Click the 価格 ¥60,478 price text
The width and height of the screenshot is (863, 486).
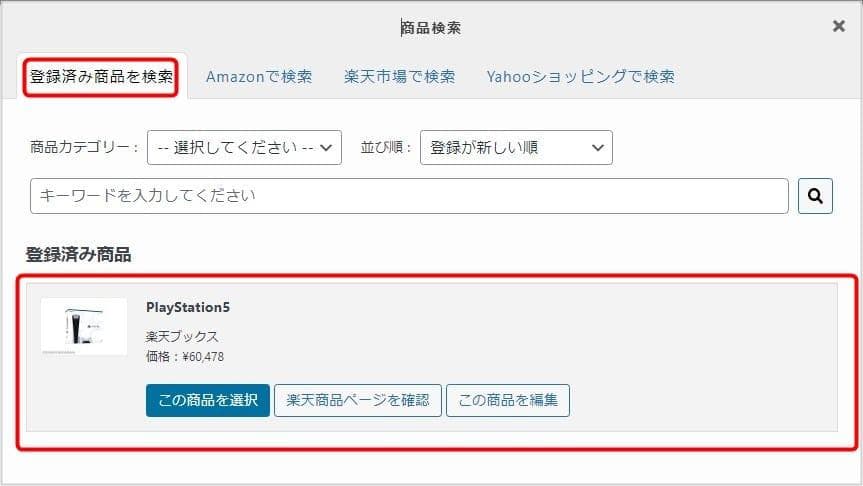pos(185,357)
